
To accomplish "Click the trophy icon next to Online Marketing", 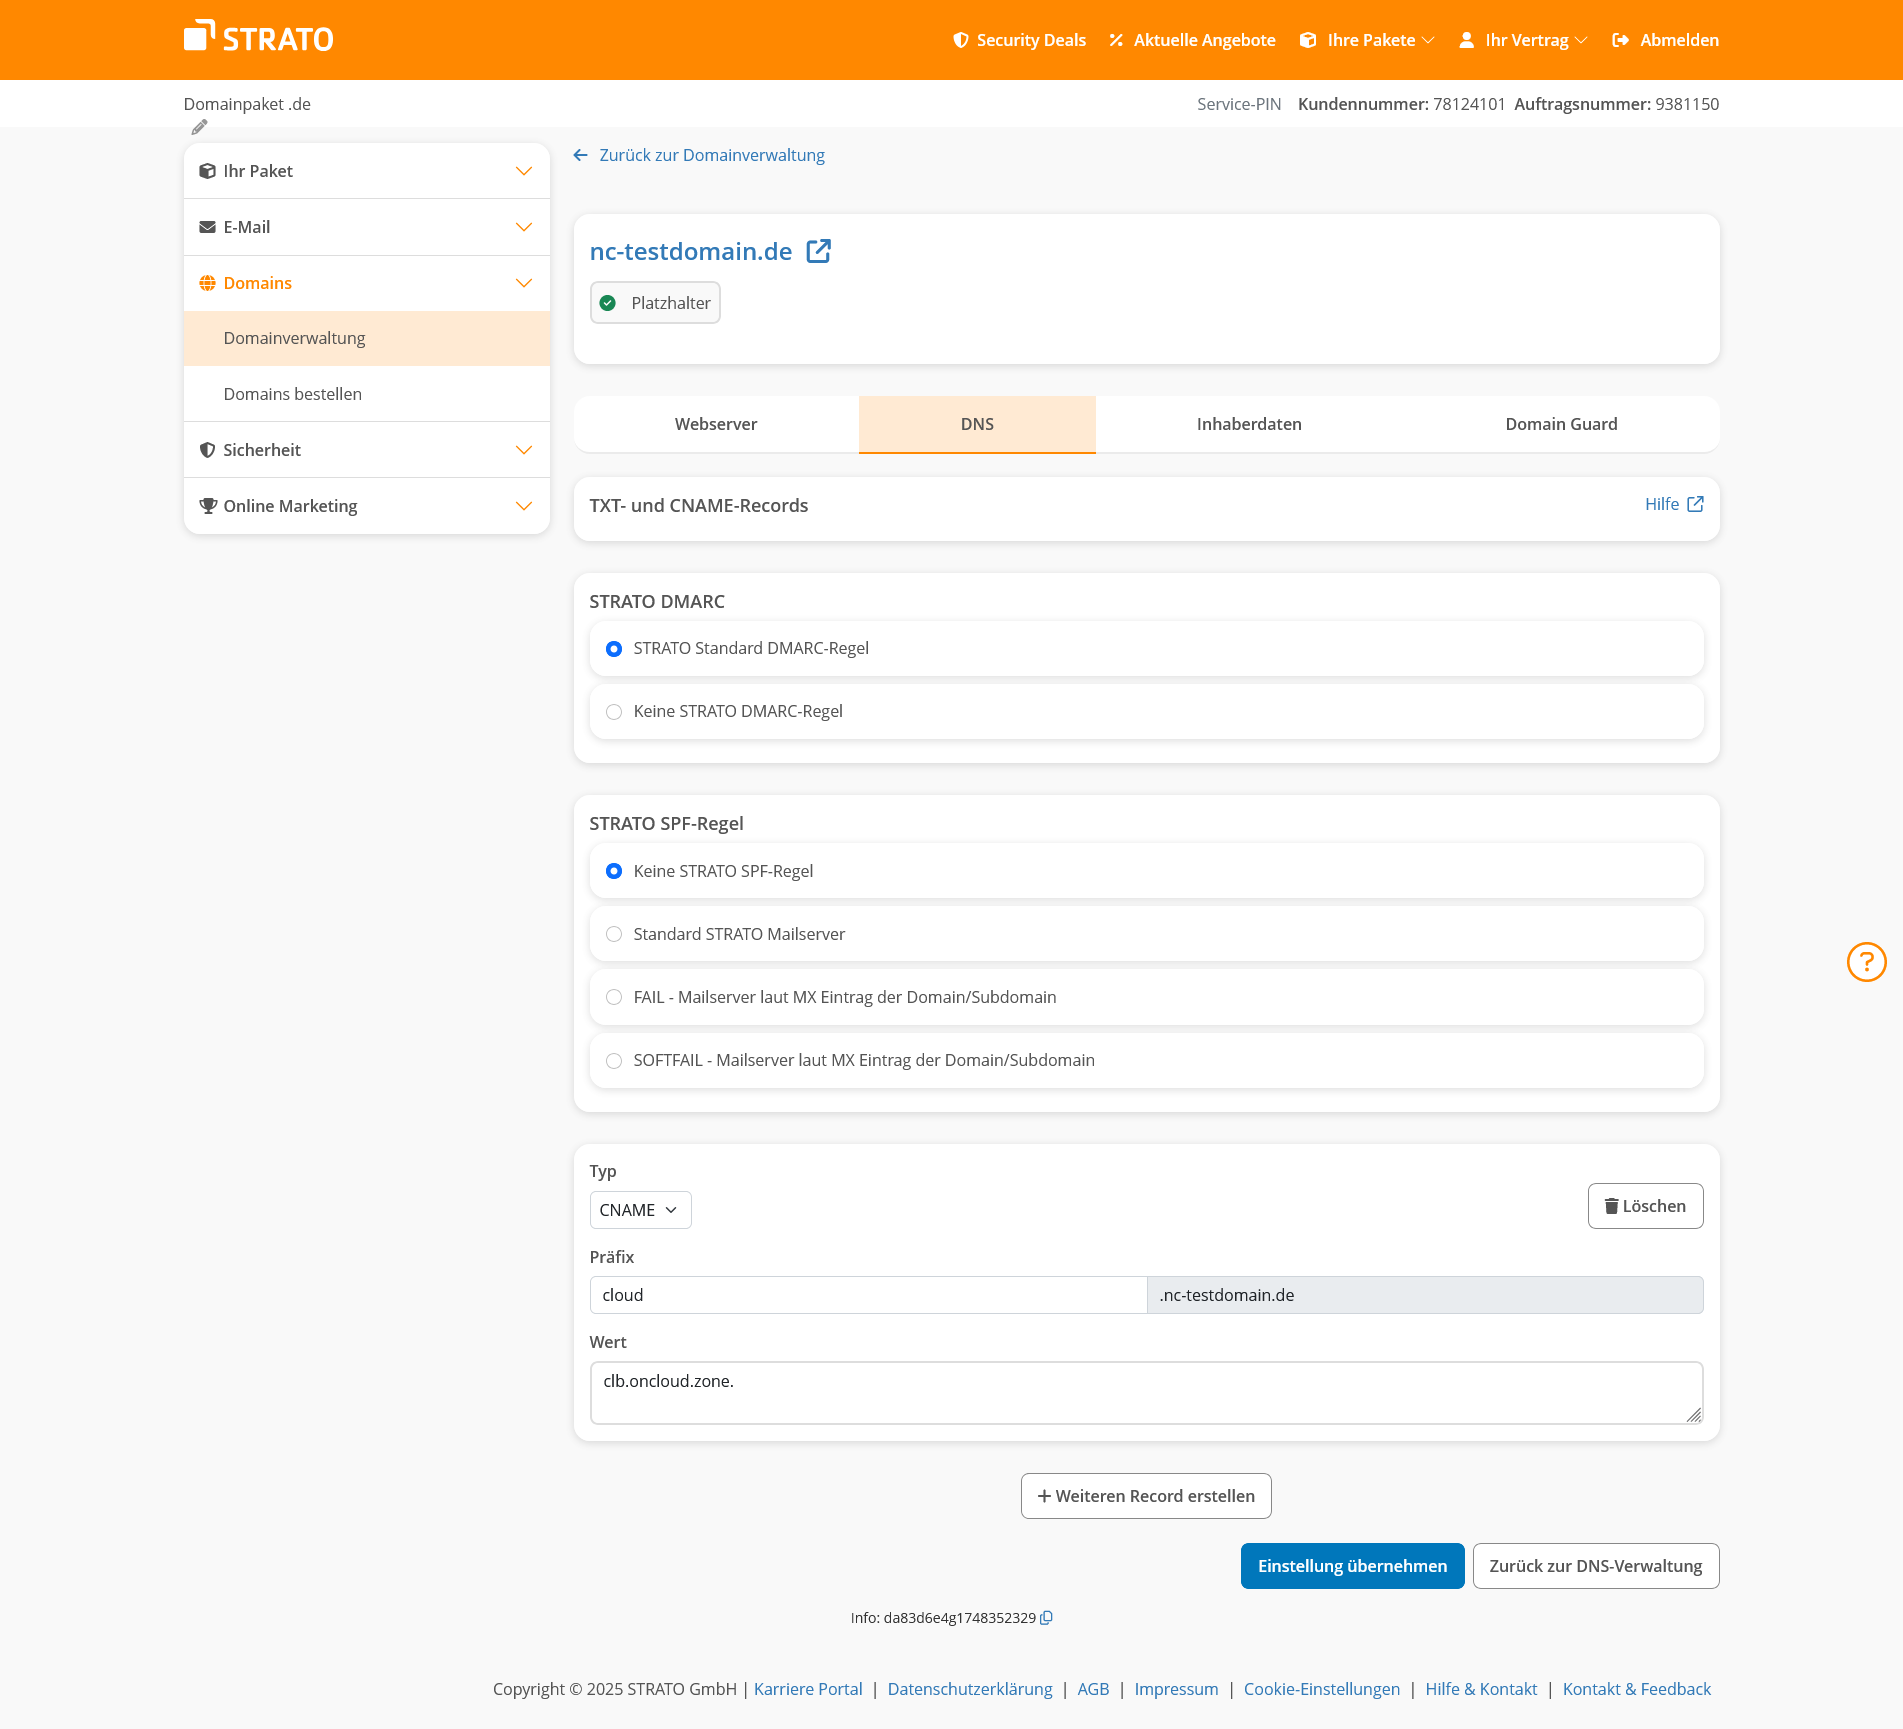I will point(207,506).
